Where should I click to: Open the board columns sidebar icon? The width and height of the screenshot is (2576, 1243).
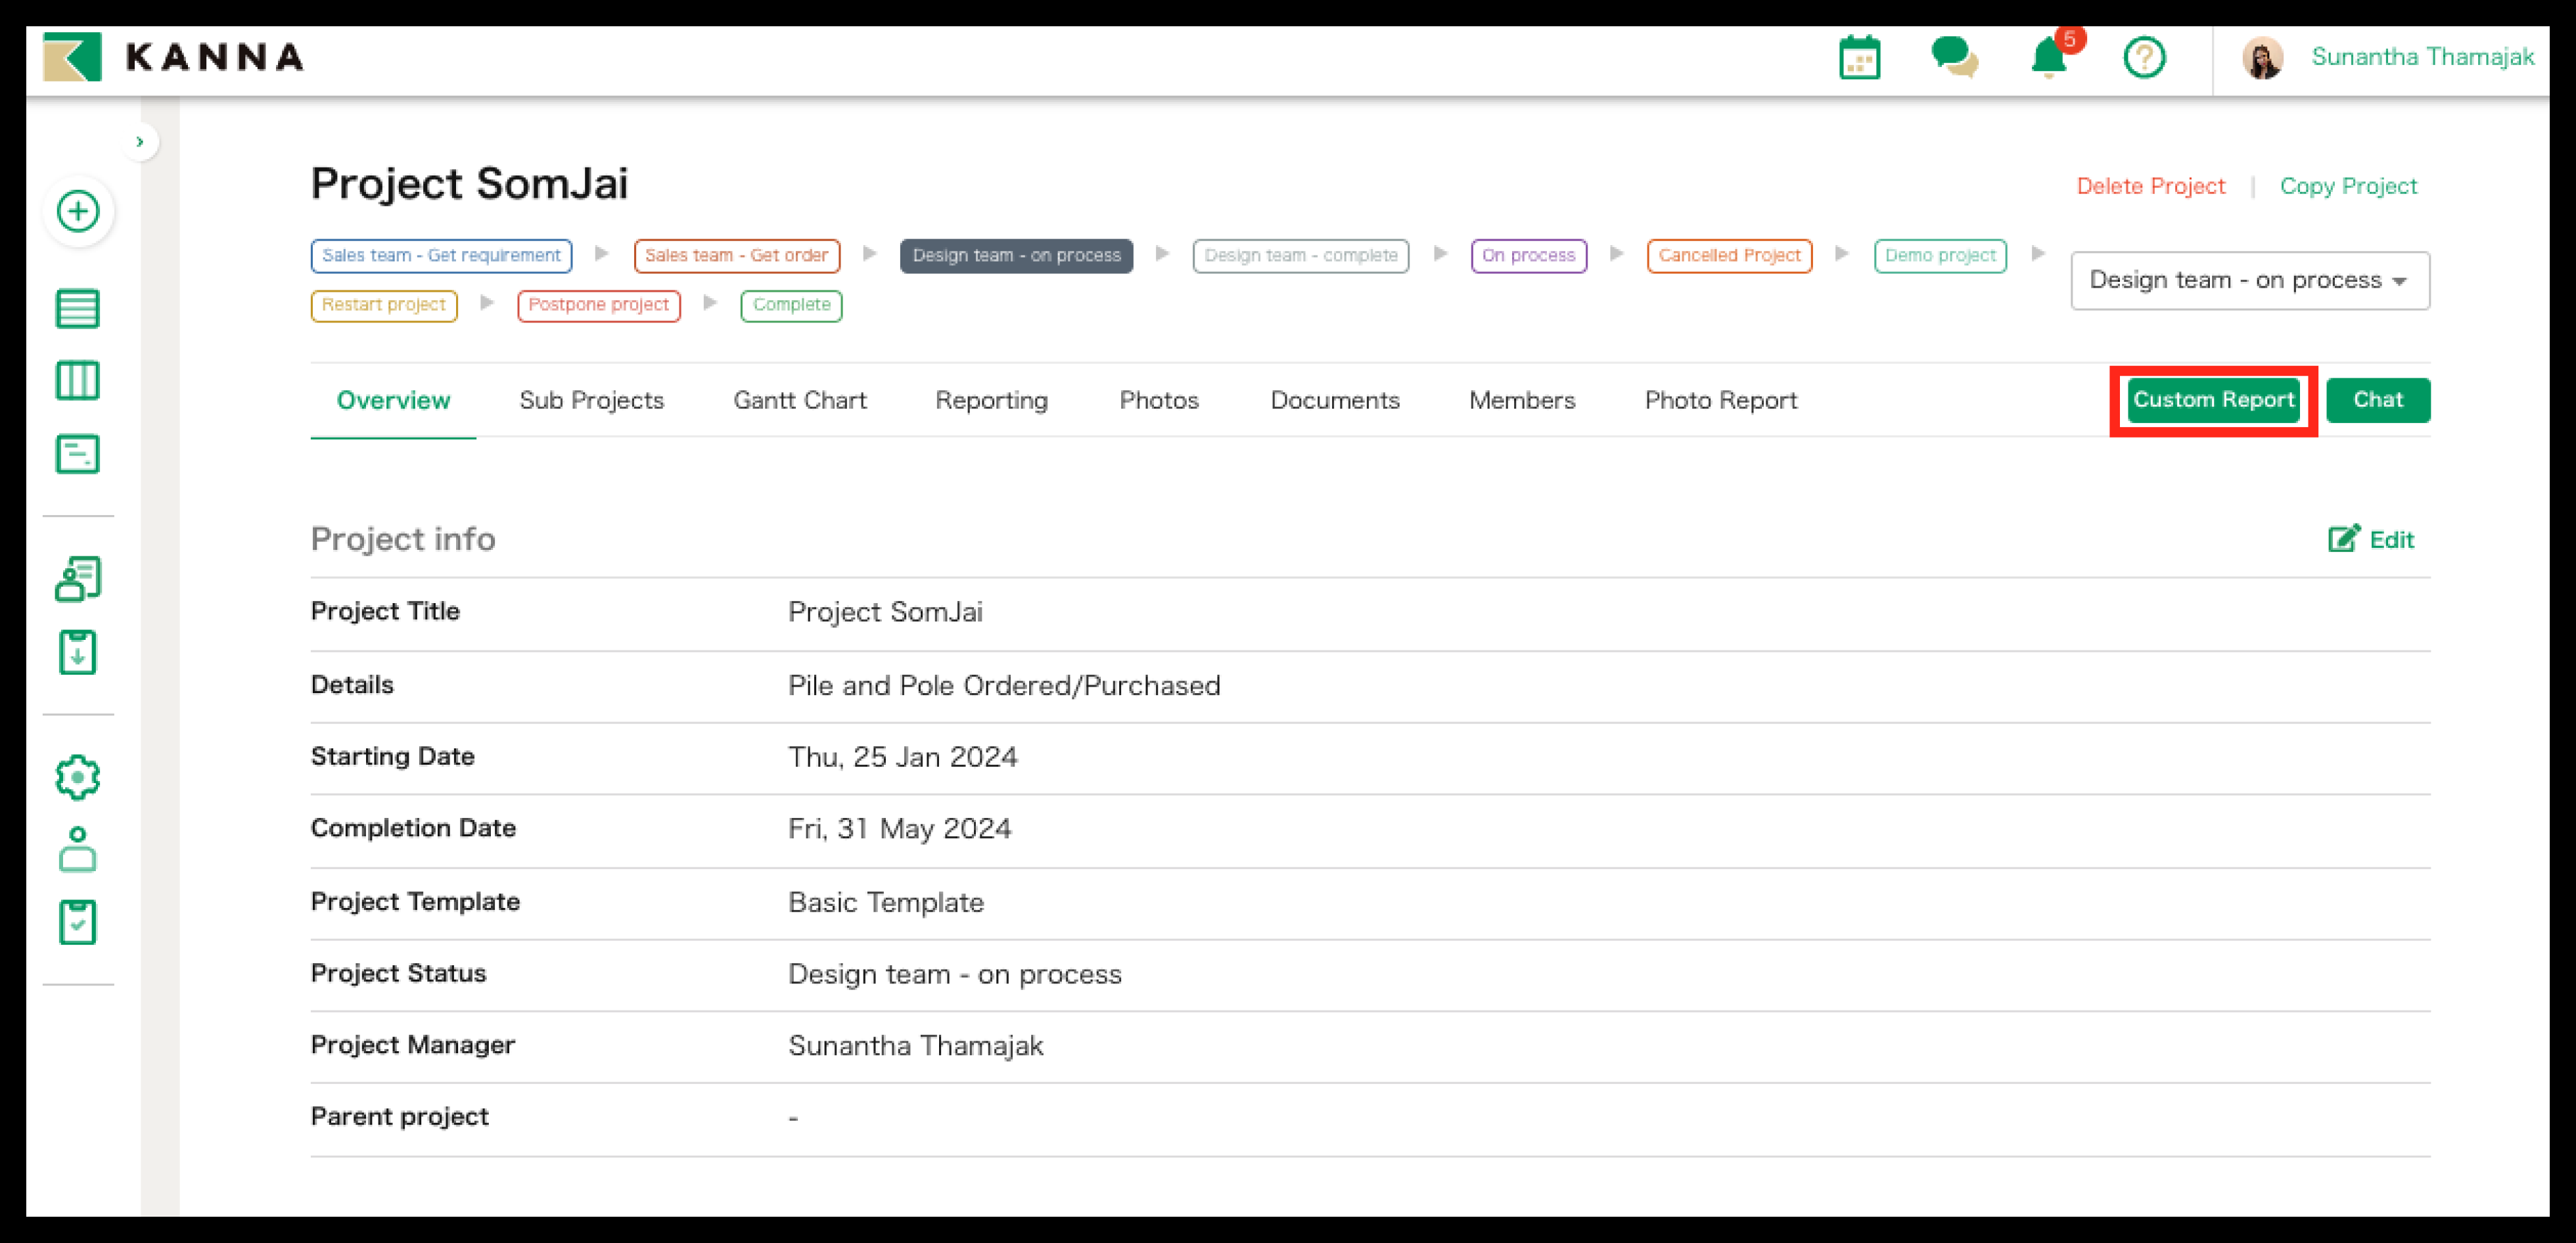78,381
